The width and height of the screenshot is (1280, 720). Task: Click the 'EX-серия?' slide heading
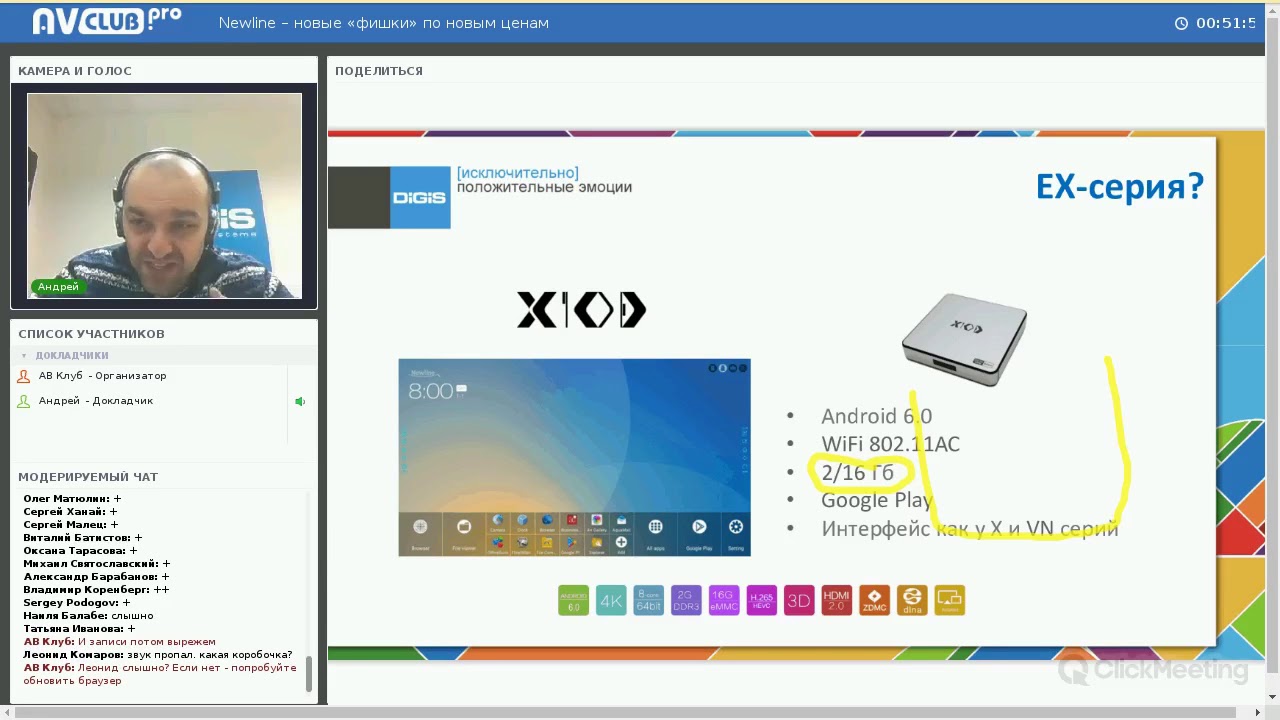(x=1120, y=187)
